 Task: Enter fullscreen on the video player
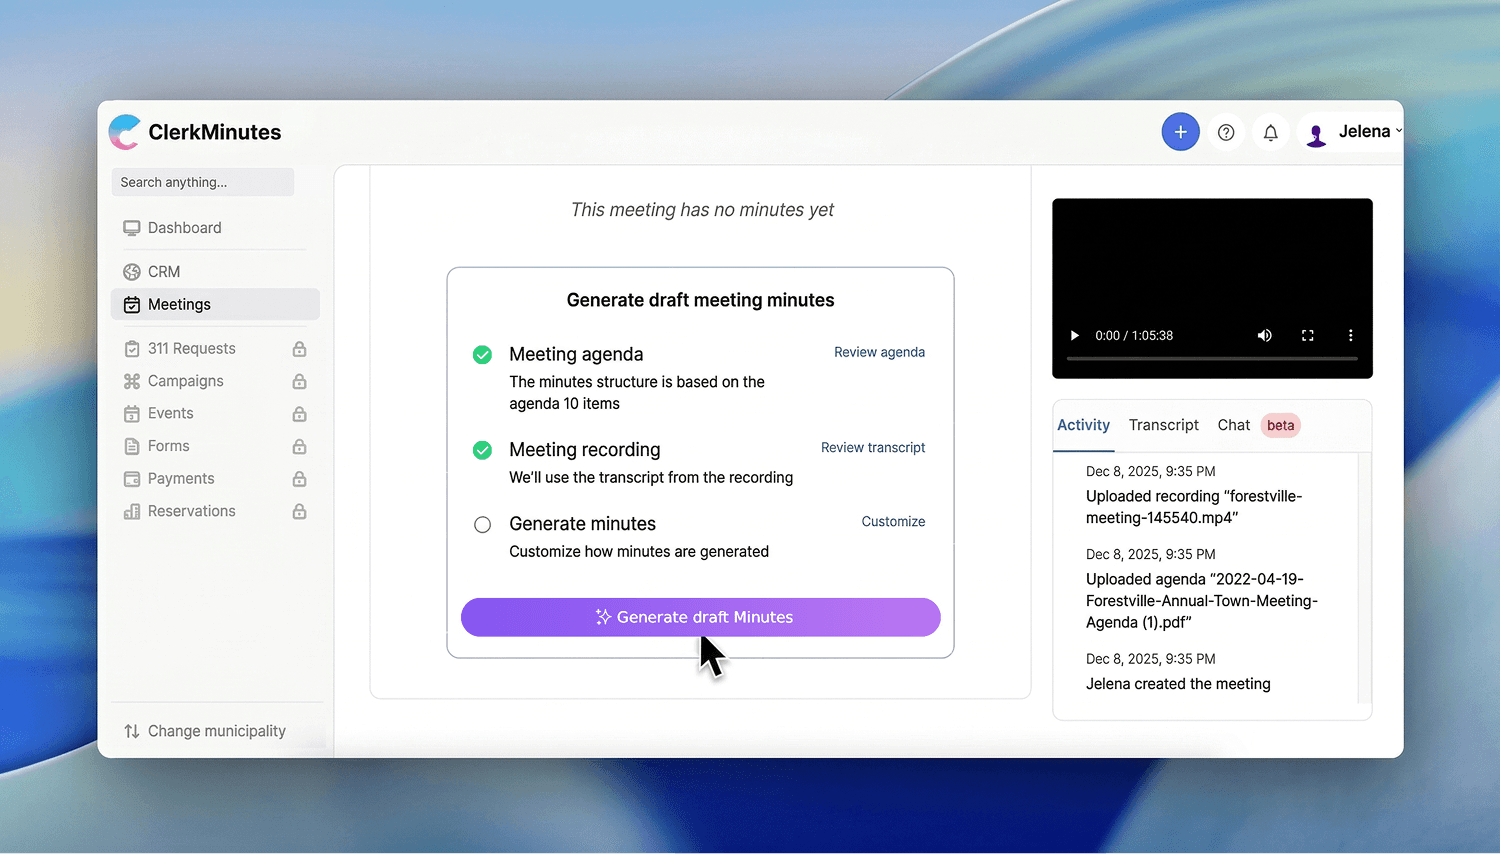[1307, 336]
